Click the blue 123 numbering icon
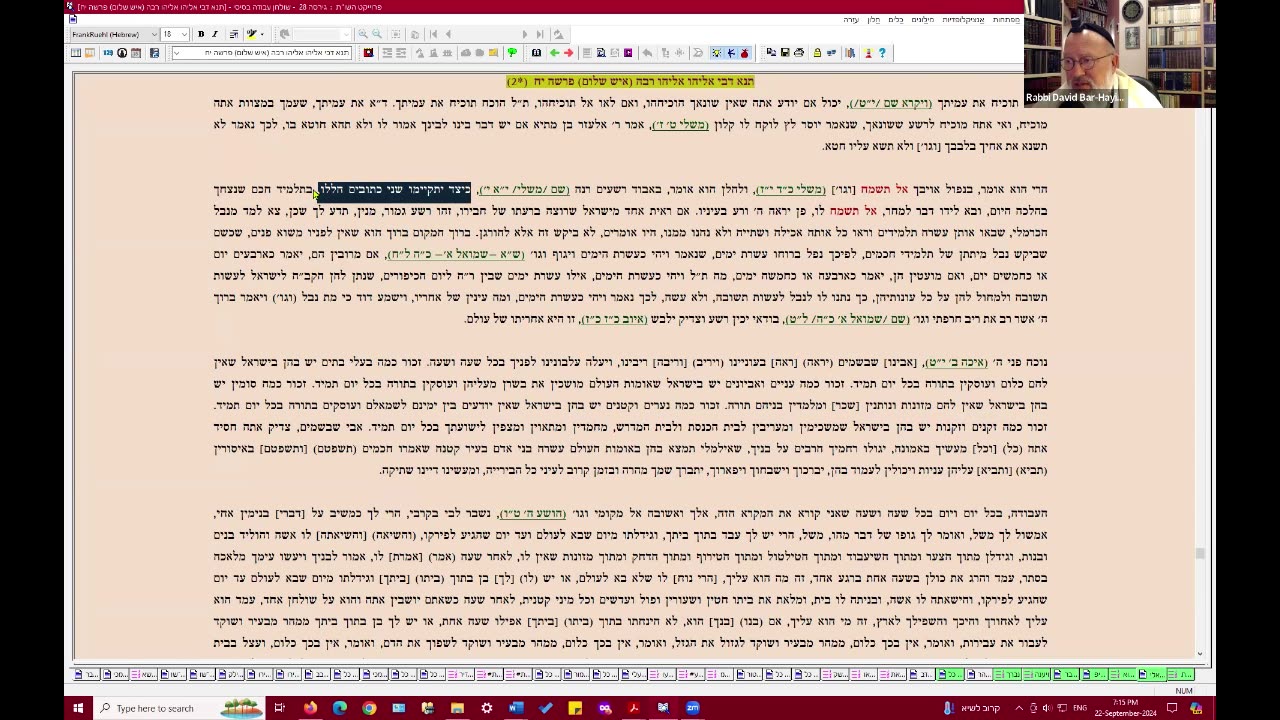 [108, 53]
